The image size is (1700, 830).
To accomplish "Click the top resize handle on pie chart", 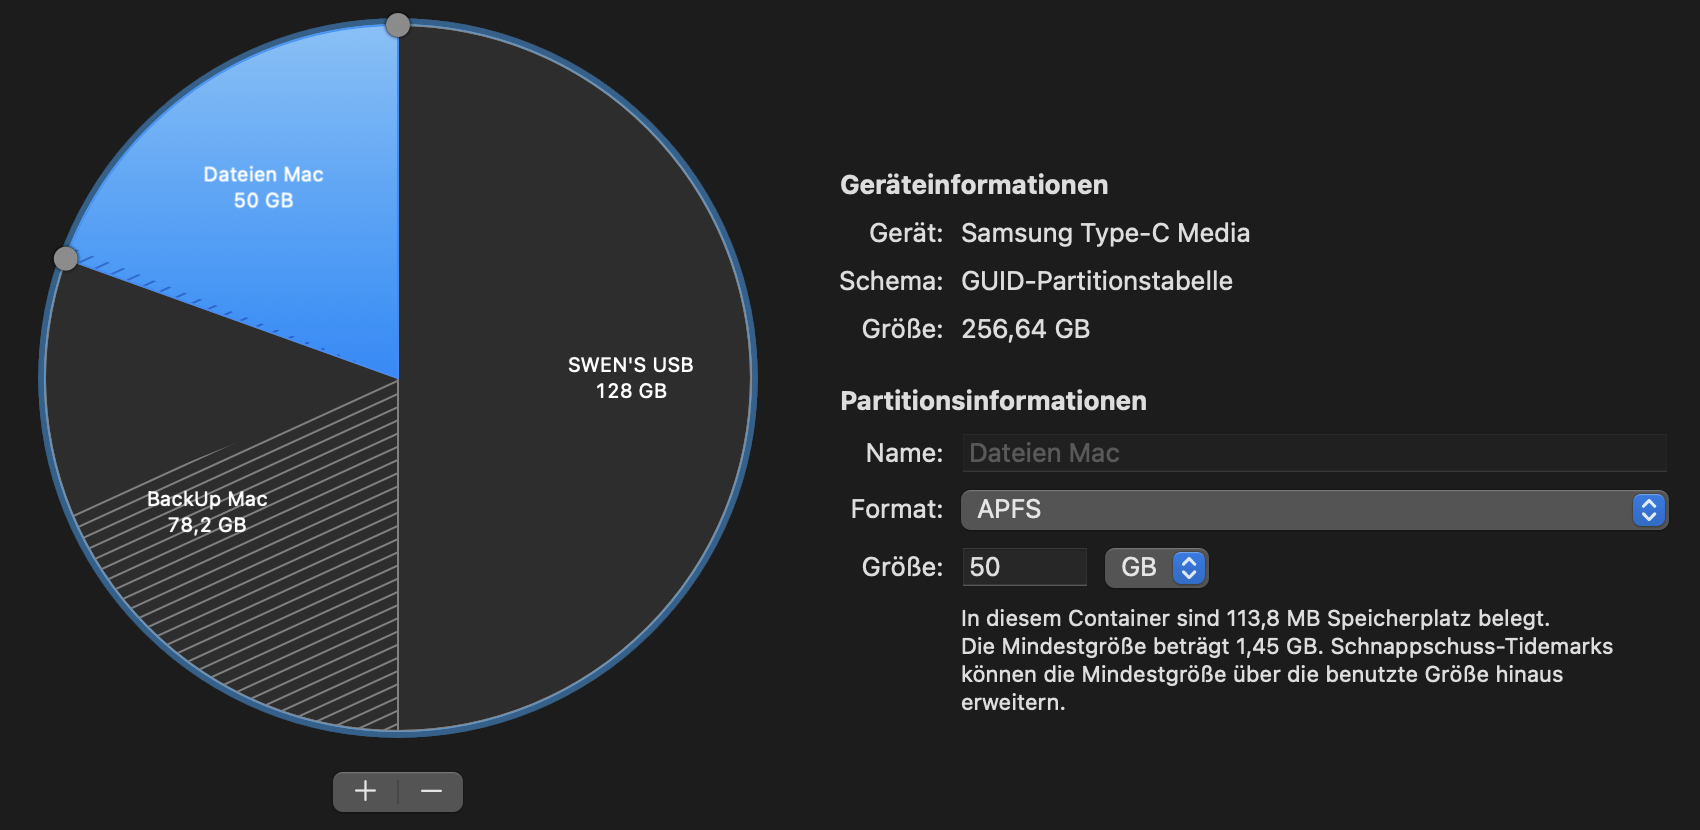I will coord(398,25).
